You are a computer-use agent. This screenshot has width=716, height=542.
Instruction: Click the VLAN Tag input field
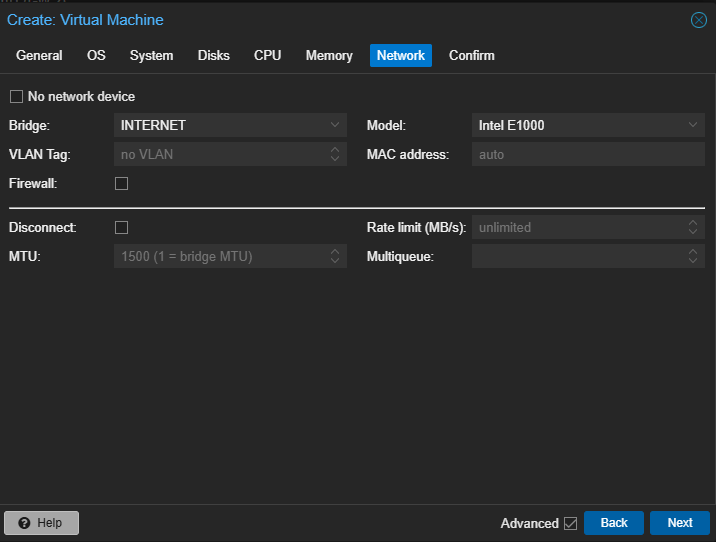click(x=219, y=154)
